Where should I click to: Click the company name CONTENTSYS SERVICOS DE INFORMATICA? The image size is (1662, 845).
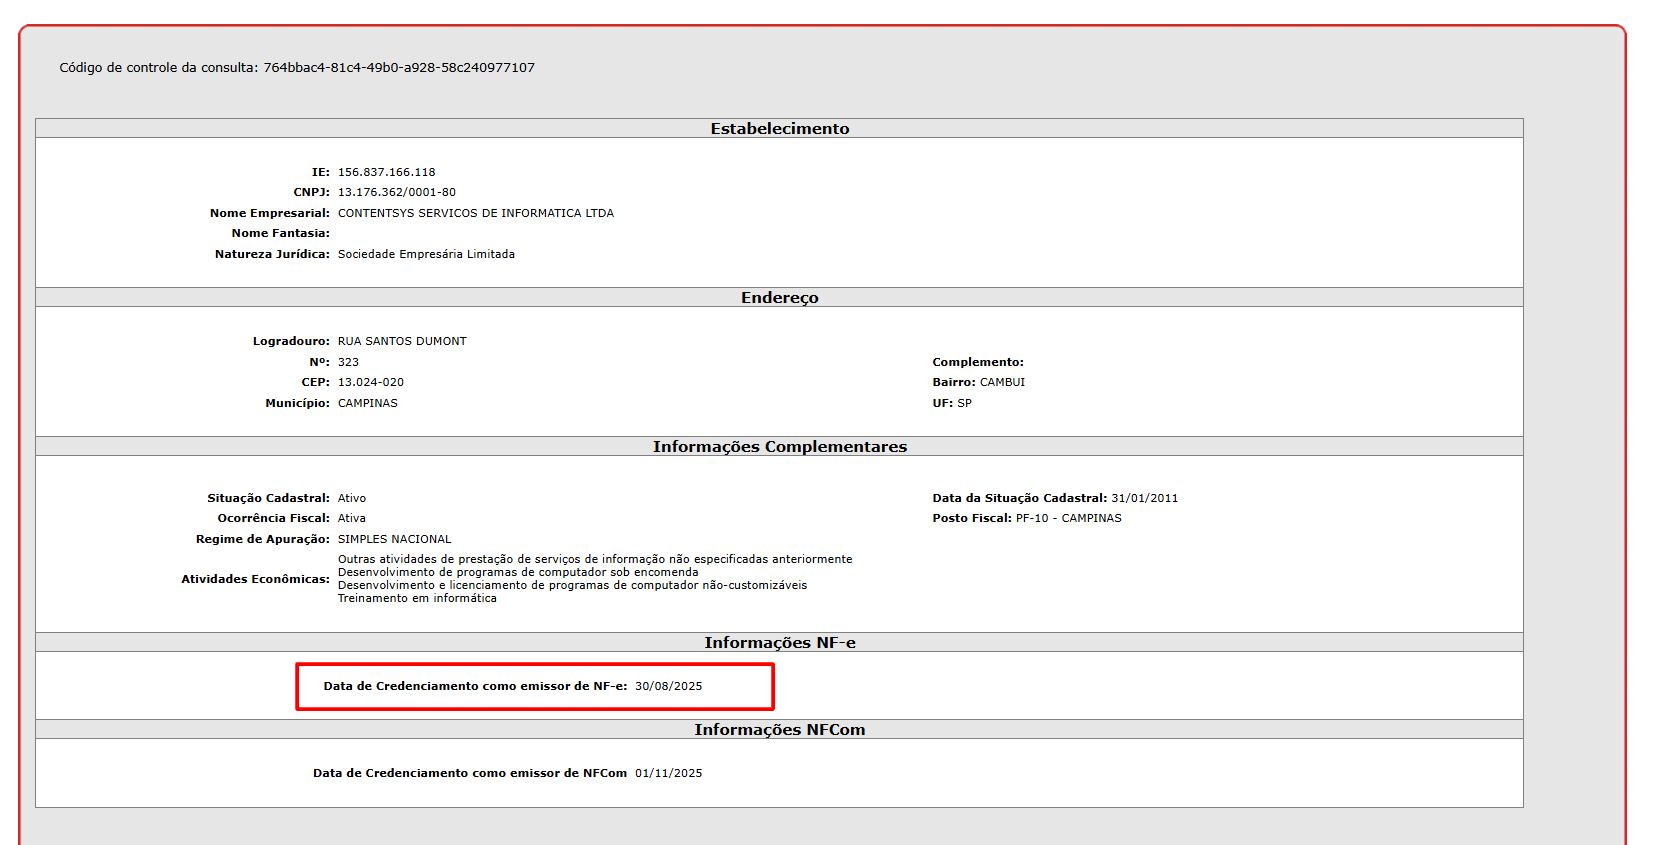[x=475, y=213]
